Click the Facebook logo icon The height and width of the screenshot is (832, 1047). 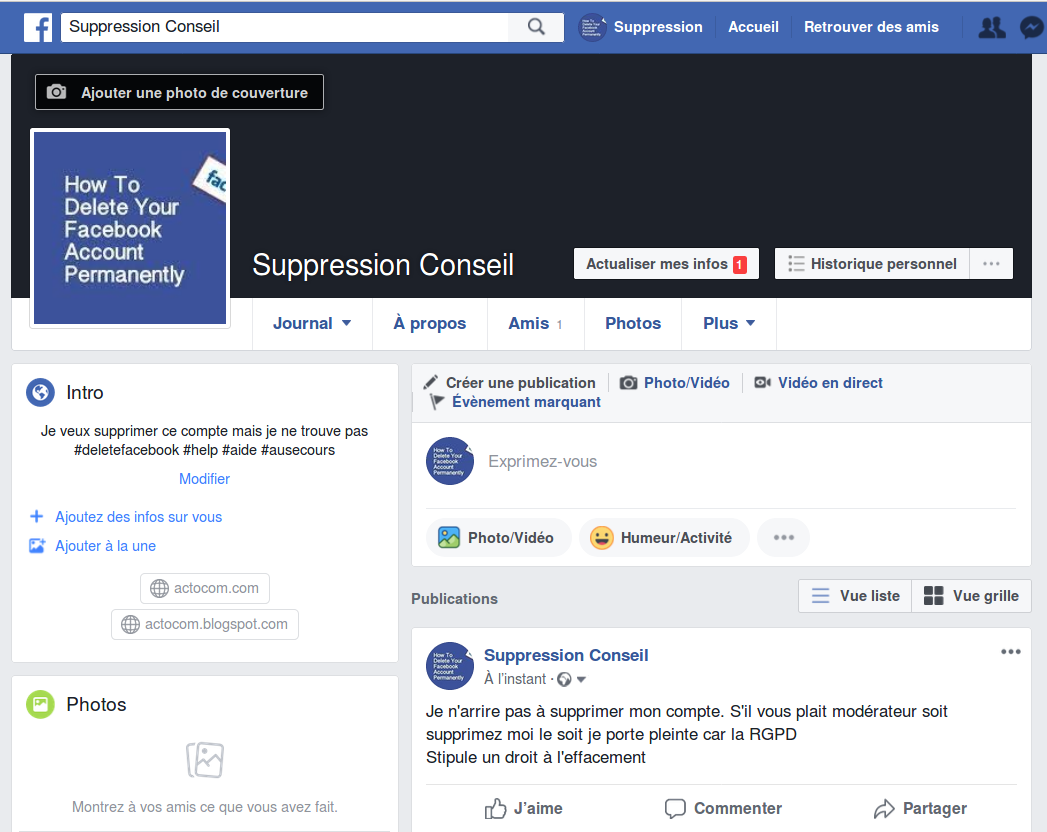[38, 27]
